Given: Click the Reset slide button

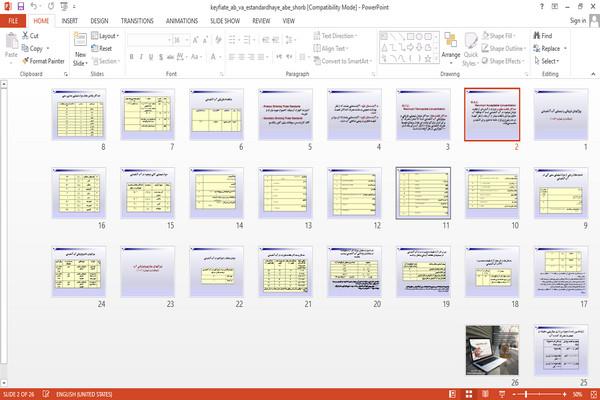Looking at the screenshot, I should (x=101, y=48).
